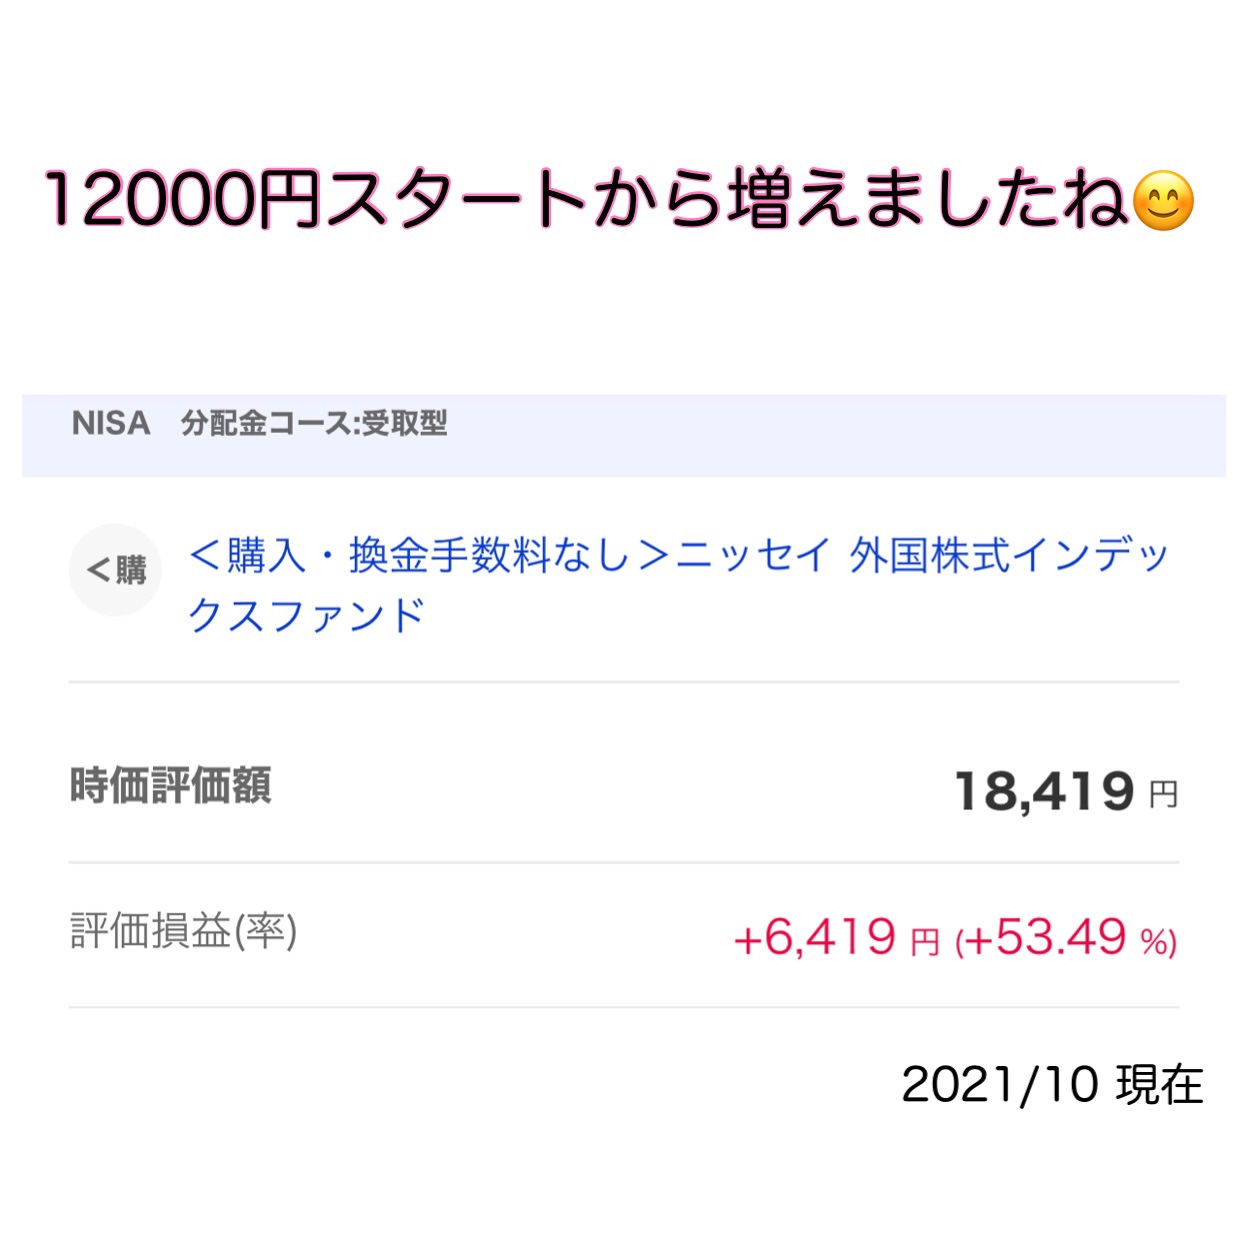The image size is (1242, 1242).
Task: Click the 12000円 amount in the headline
Action: [182, 200]
